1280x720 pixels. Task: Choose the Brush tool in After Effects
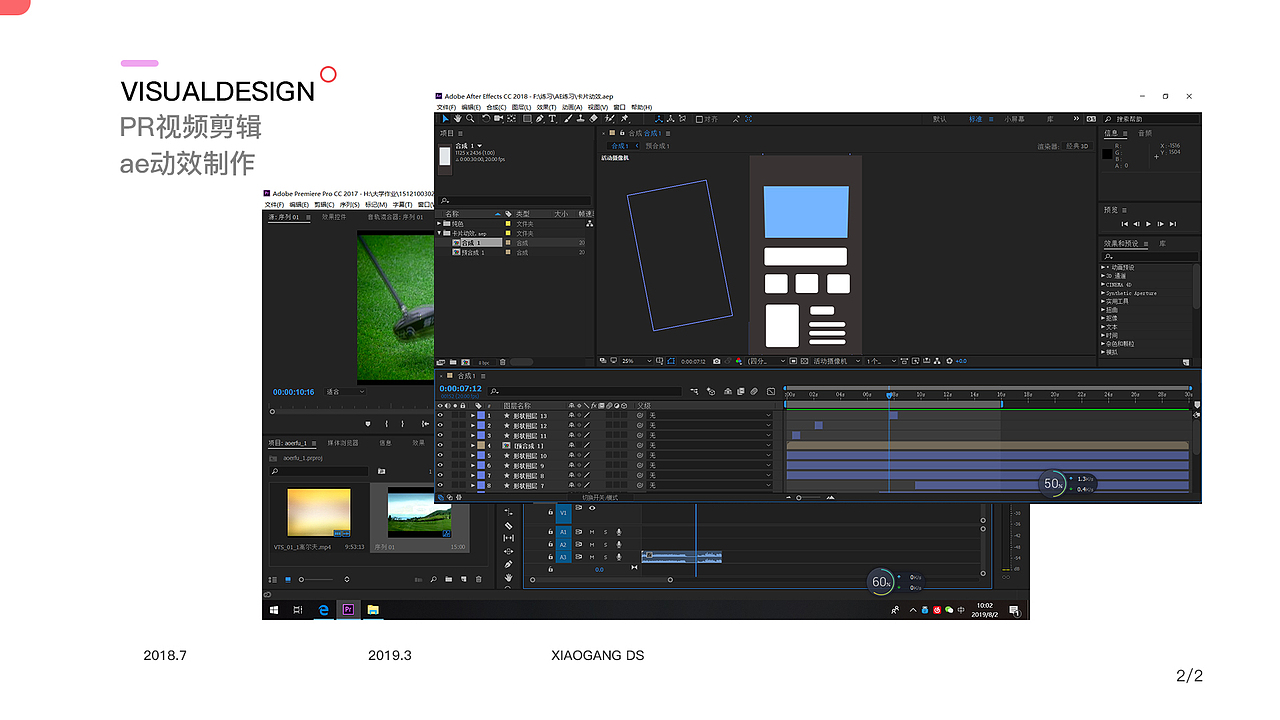(568, 119)
